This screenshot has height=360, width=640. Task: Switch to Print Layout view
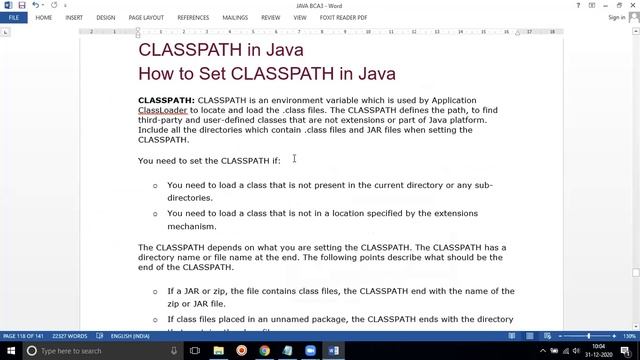click(x=529, y=336)
